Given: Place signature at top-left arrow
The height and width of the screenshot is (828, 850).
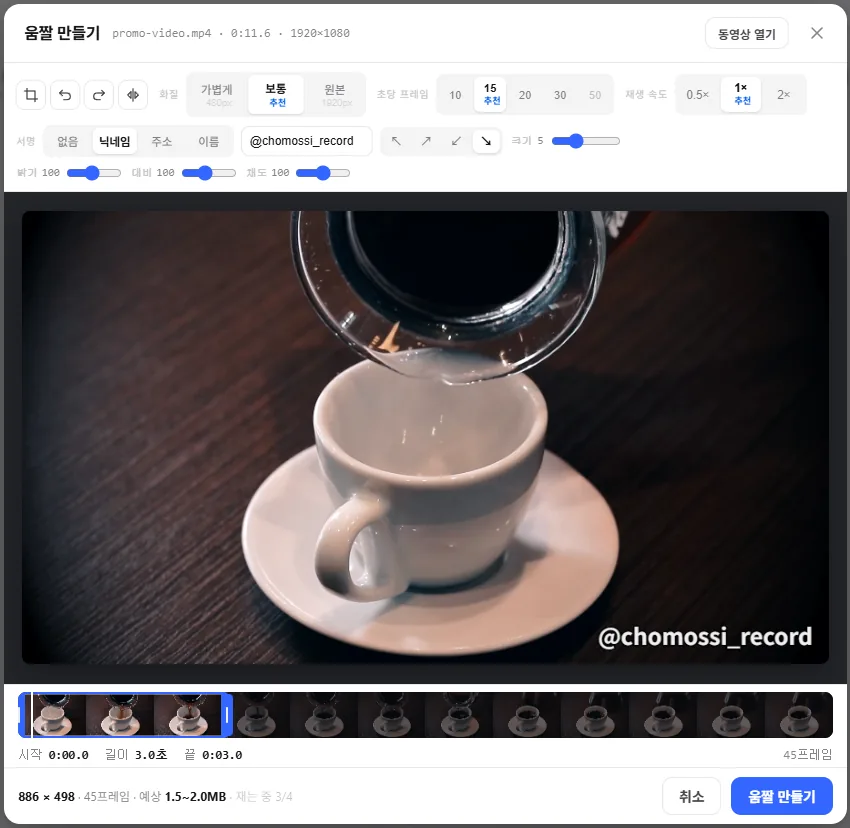Looking at the screenshot, I should 396,141.
